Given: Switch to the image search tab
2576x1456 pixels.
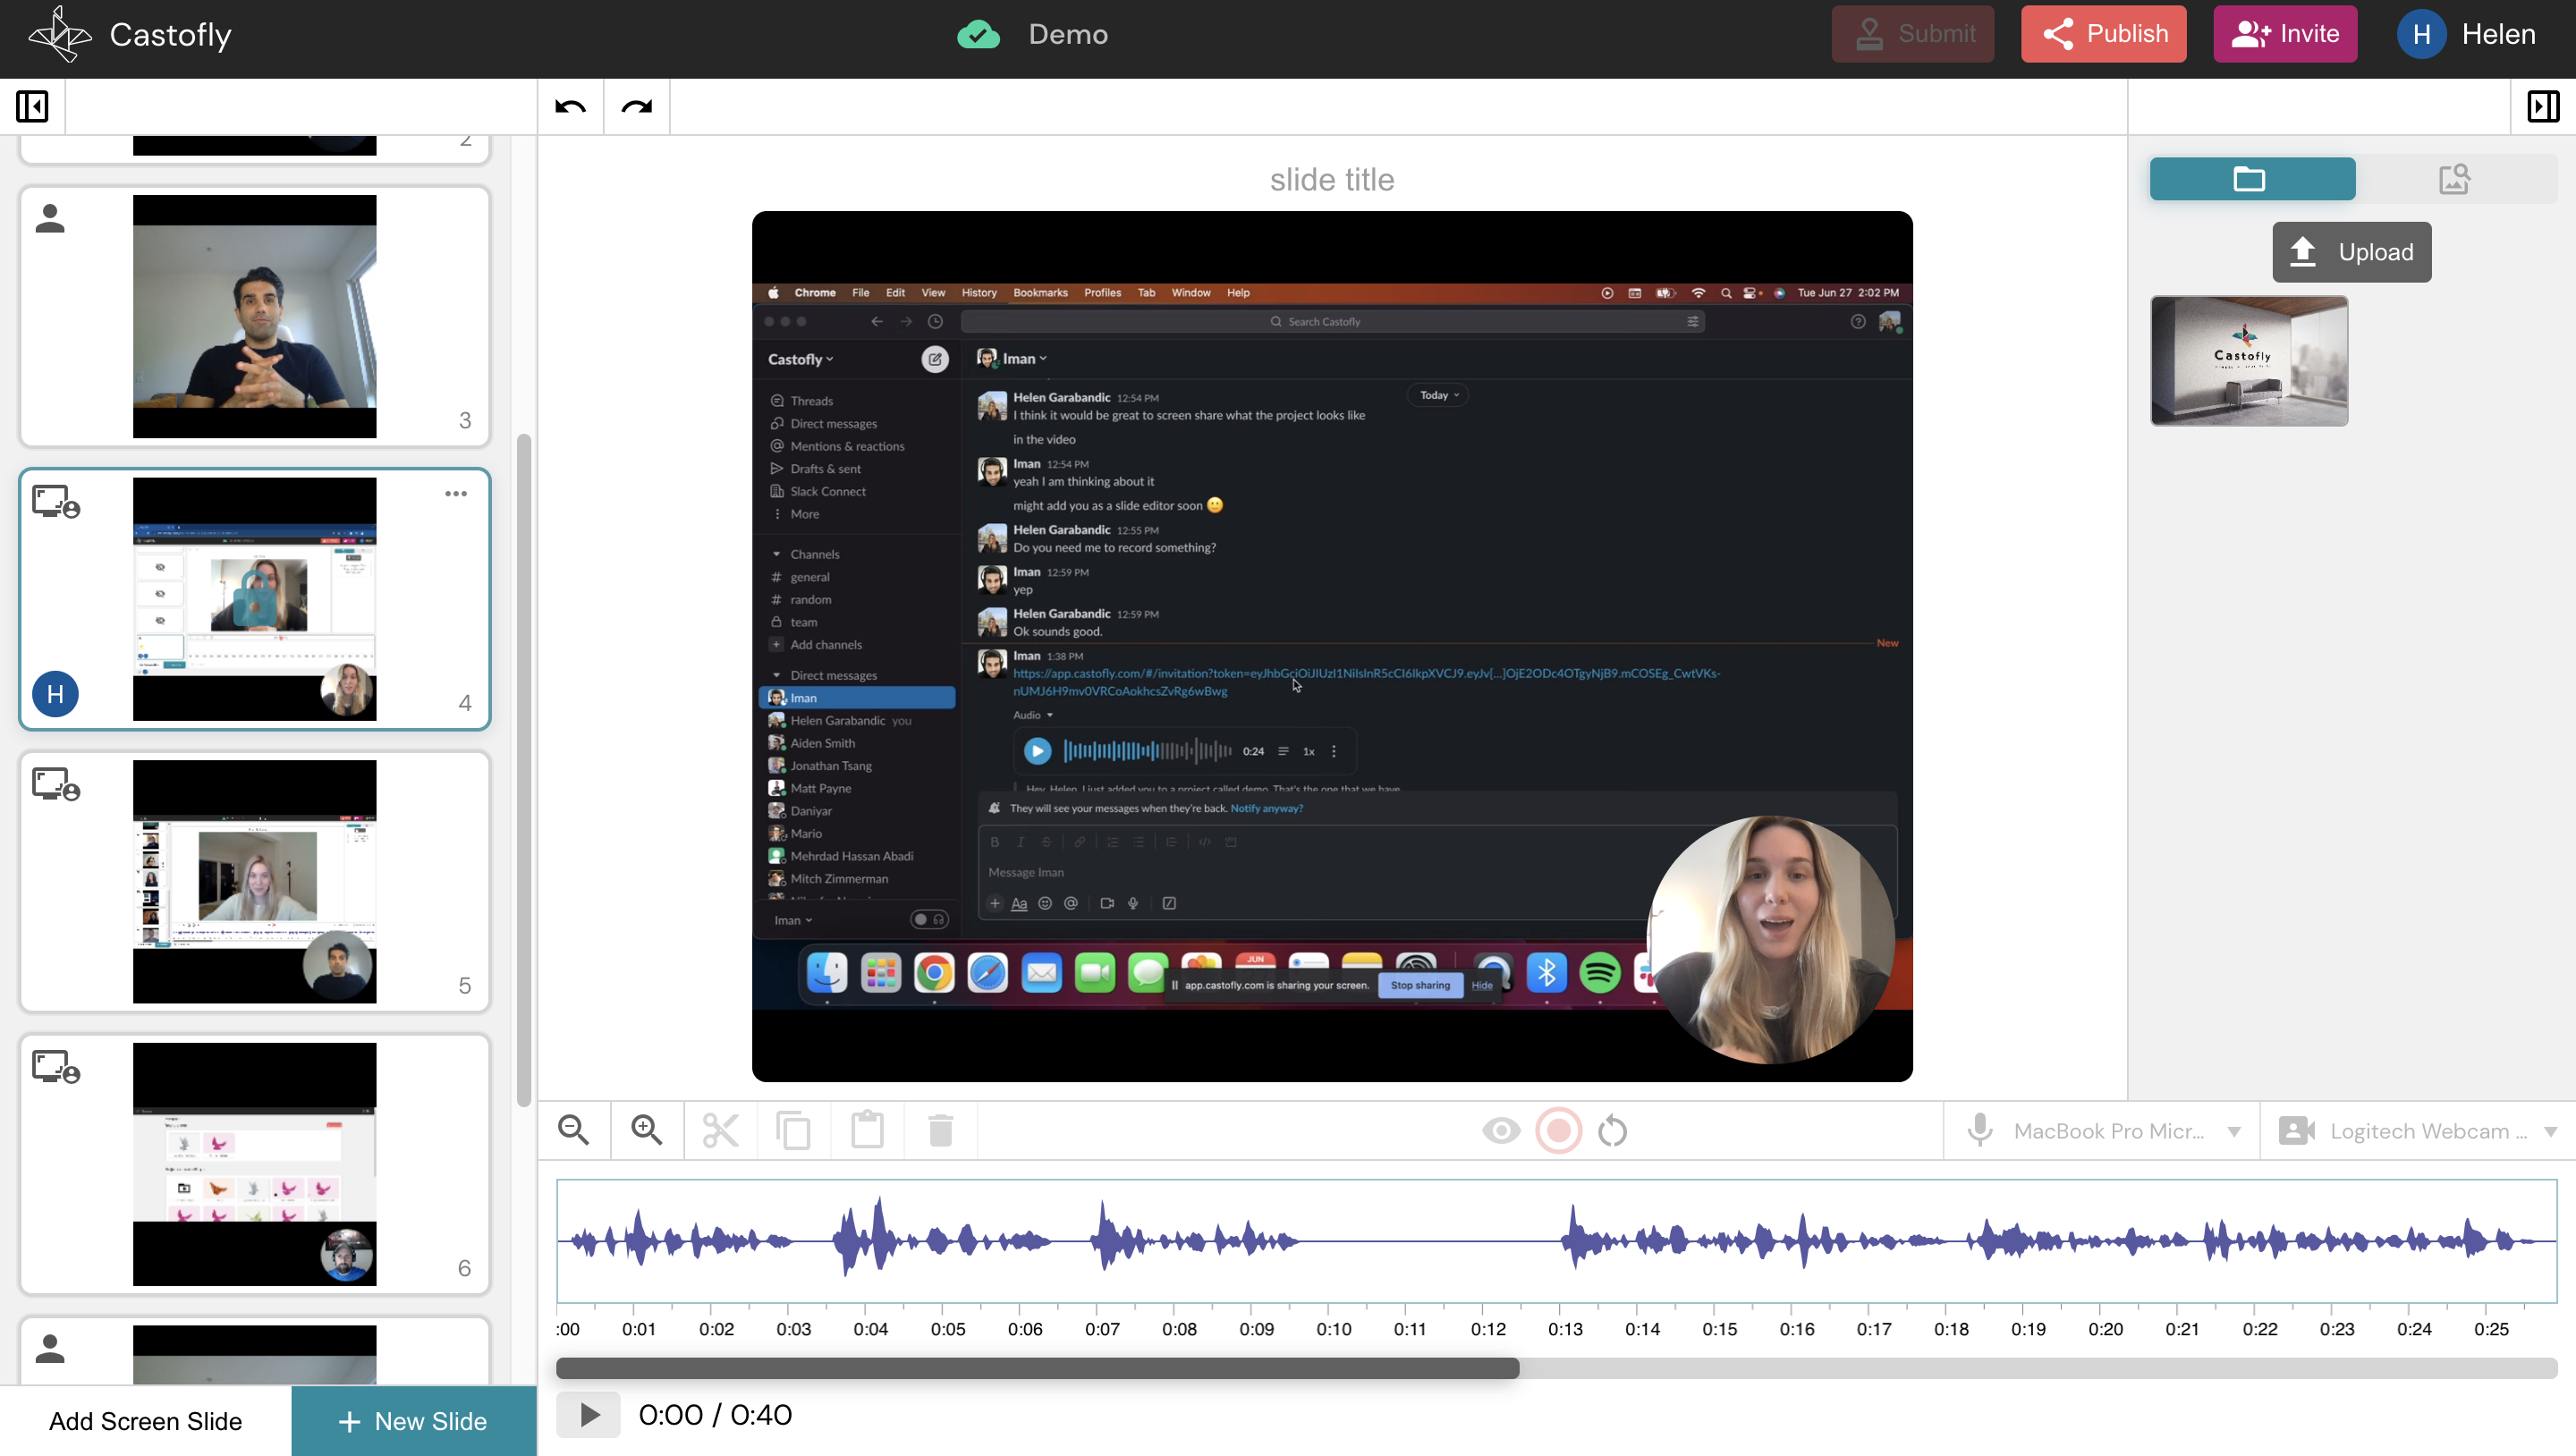Looking at the screenshot, I should (x=2455, y=179).
